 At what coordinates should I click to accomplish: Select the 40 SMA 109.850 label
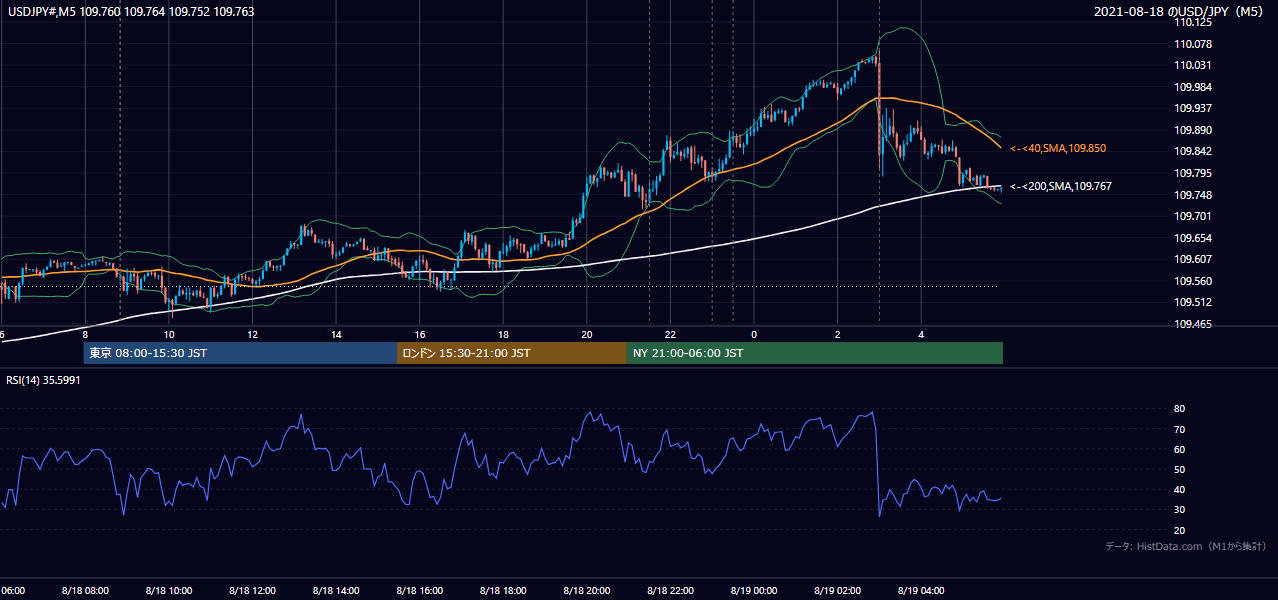(1058, 148)
